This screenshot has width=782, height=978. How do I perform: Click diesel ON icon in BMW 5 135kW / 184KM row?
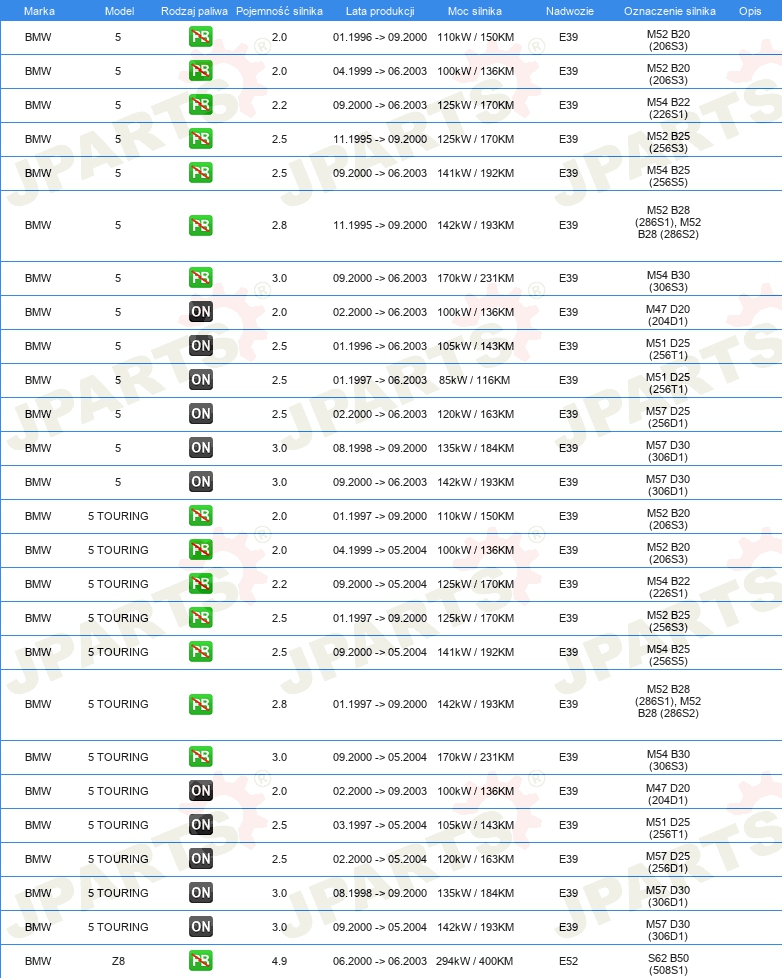point(201,448)
